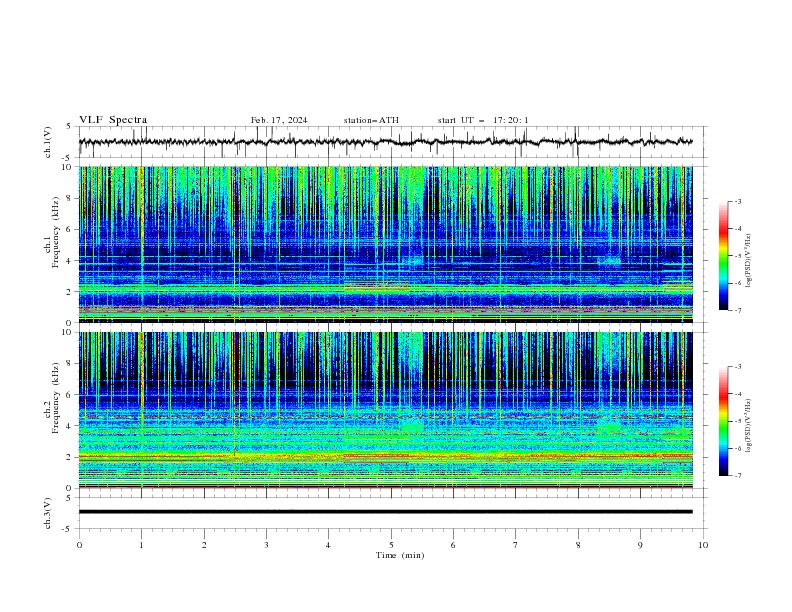The width and height of the screenshot is (792, 612).
Task: Click the ch.2 colorbar 'log(PSD)(V²/Hz)' label
Action: pyautogui.click(x=749, y=426)
